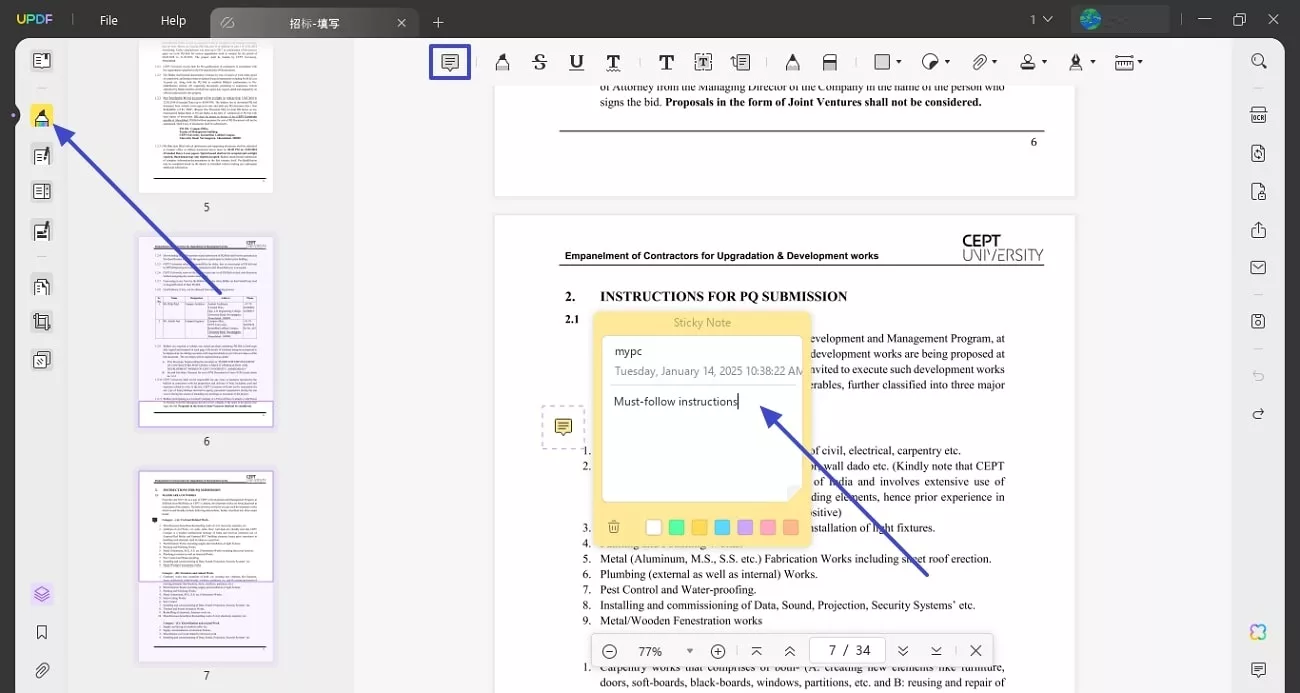Image resolution: width=1300 pixels, height=693 pixels.
Task: Select the Pencil drawing tool
Action: pos(792,62)
